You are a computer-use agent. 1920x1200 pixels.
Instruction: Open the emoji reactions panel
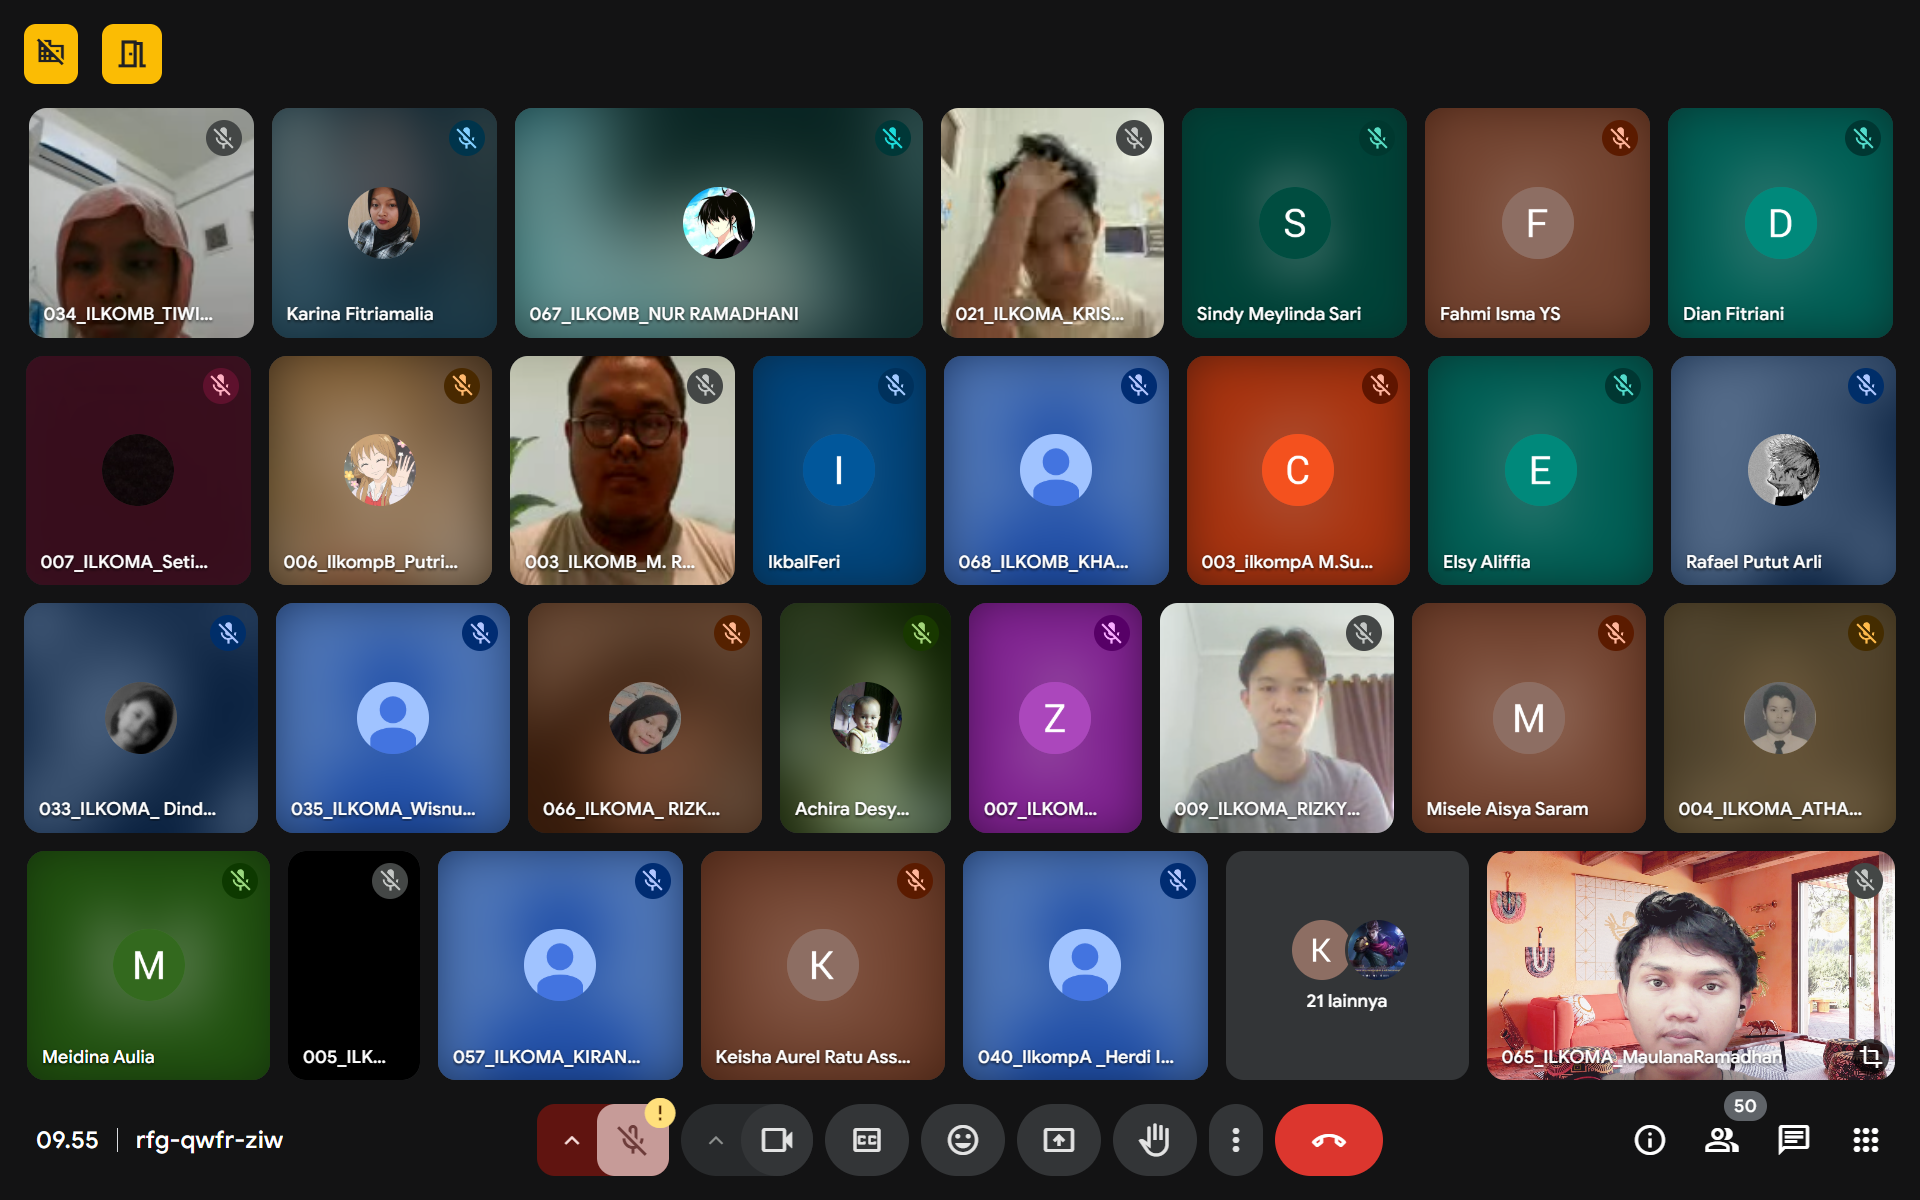click(962, 1140)
